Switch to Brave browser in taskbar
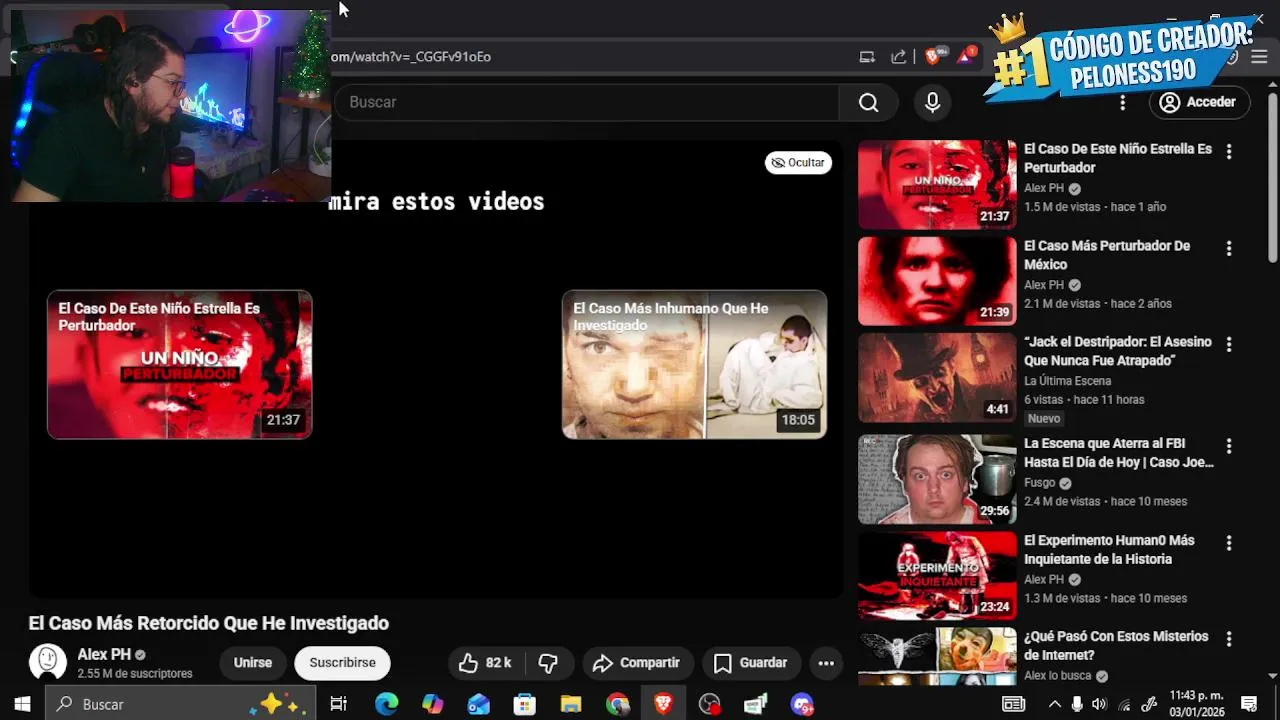 (663, 704)
